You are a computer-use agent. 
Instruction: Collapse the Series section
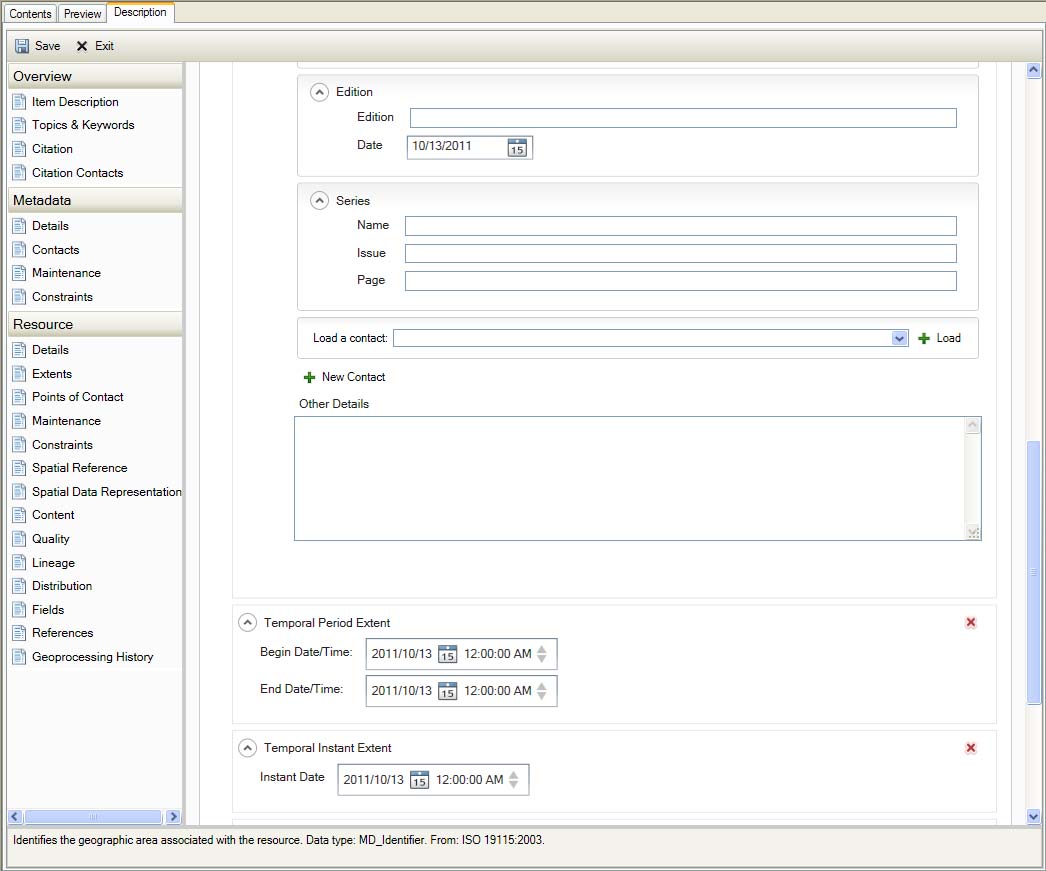[x=319, y=201]
